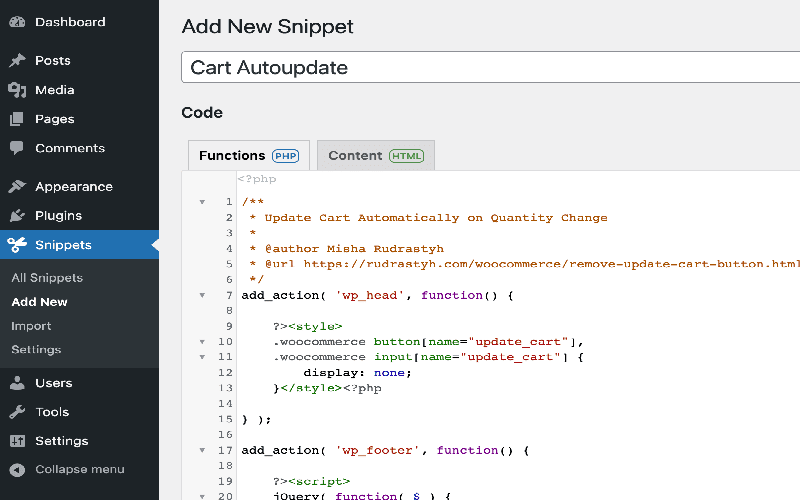Click the '}</style><?php' code line
Screen dimensions: 800x500
pos(327,388)
